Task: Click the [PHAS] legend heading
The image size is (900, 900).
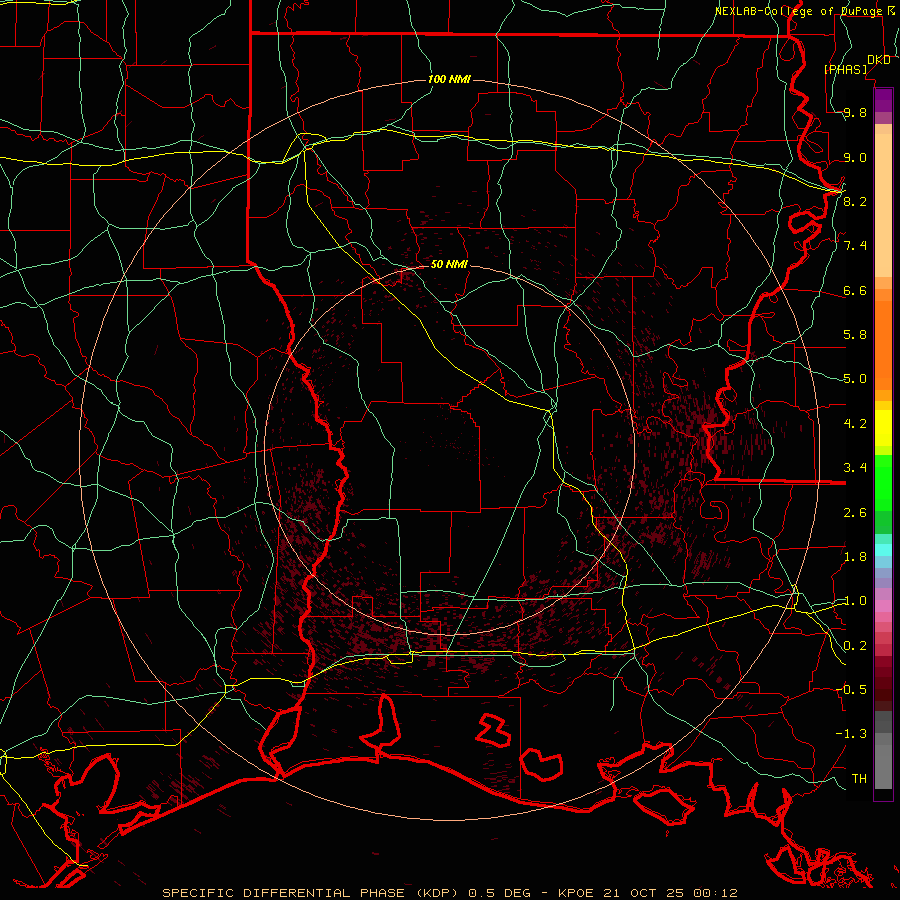Action: (845, 69)
